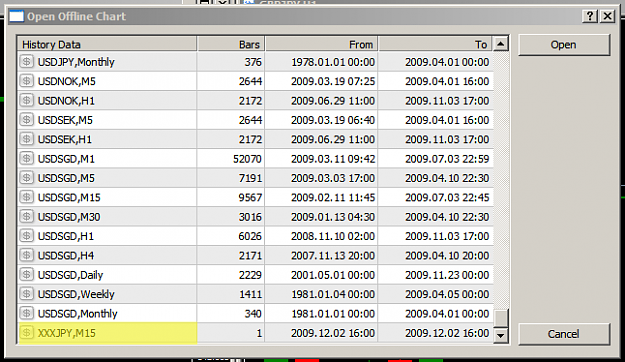Click the bars value 340
This screenshot has height=362, width=625.
[x=253, y=314]
